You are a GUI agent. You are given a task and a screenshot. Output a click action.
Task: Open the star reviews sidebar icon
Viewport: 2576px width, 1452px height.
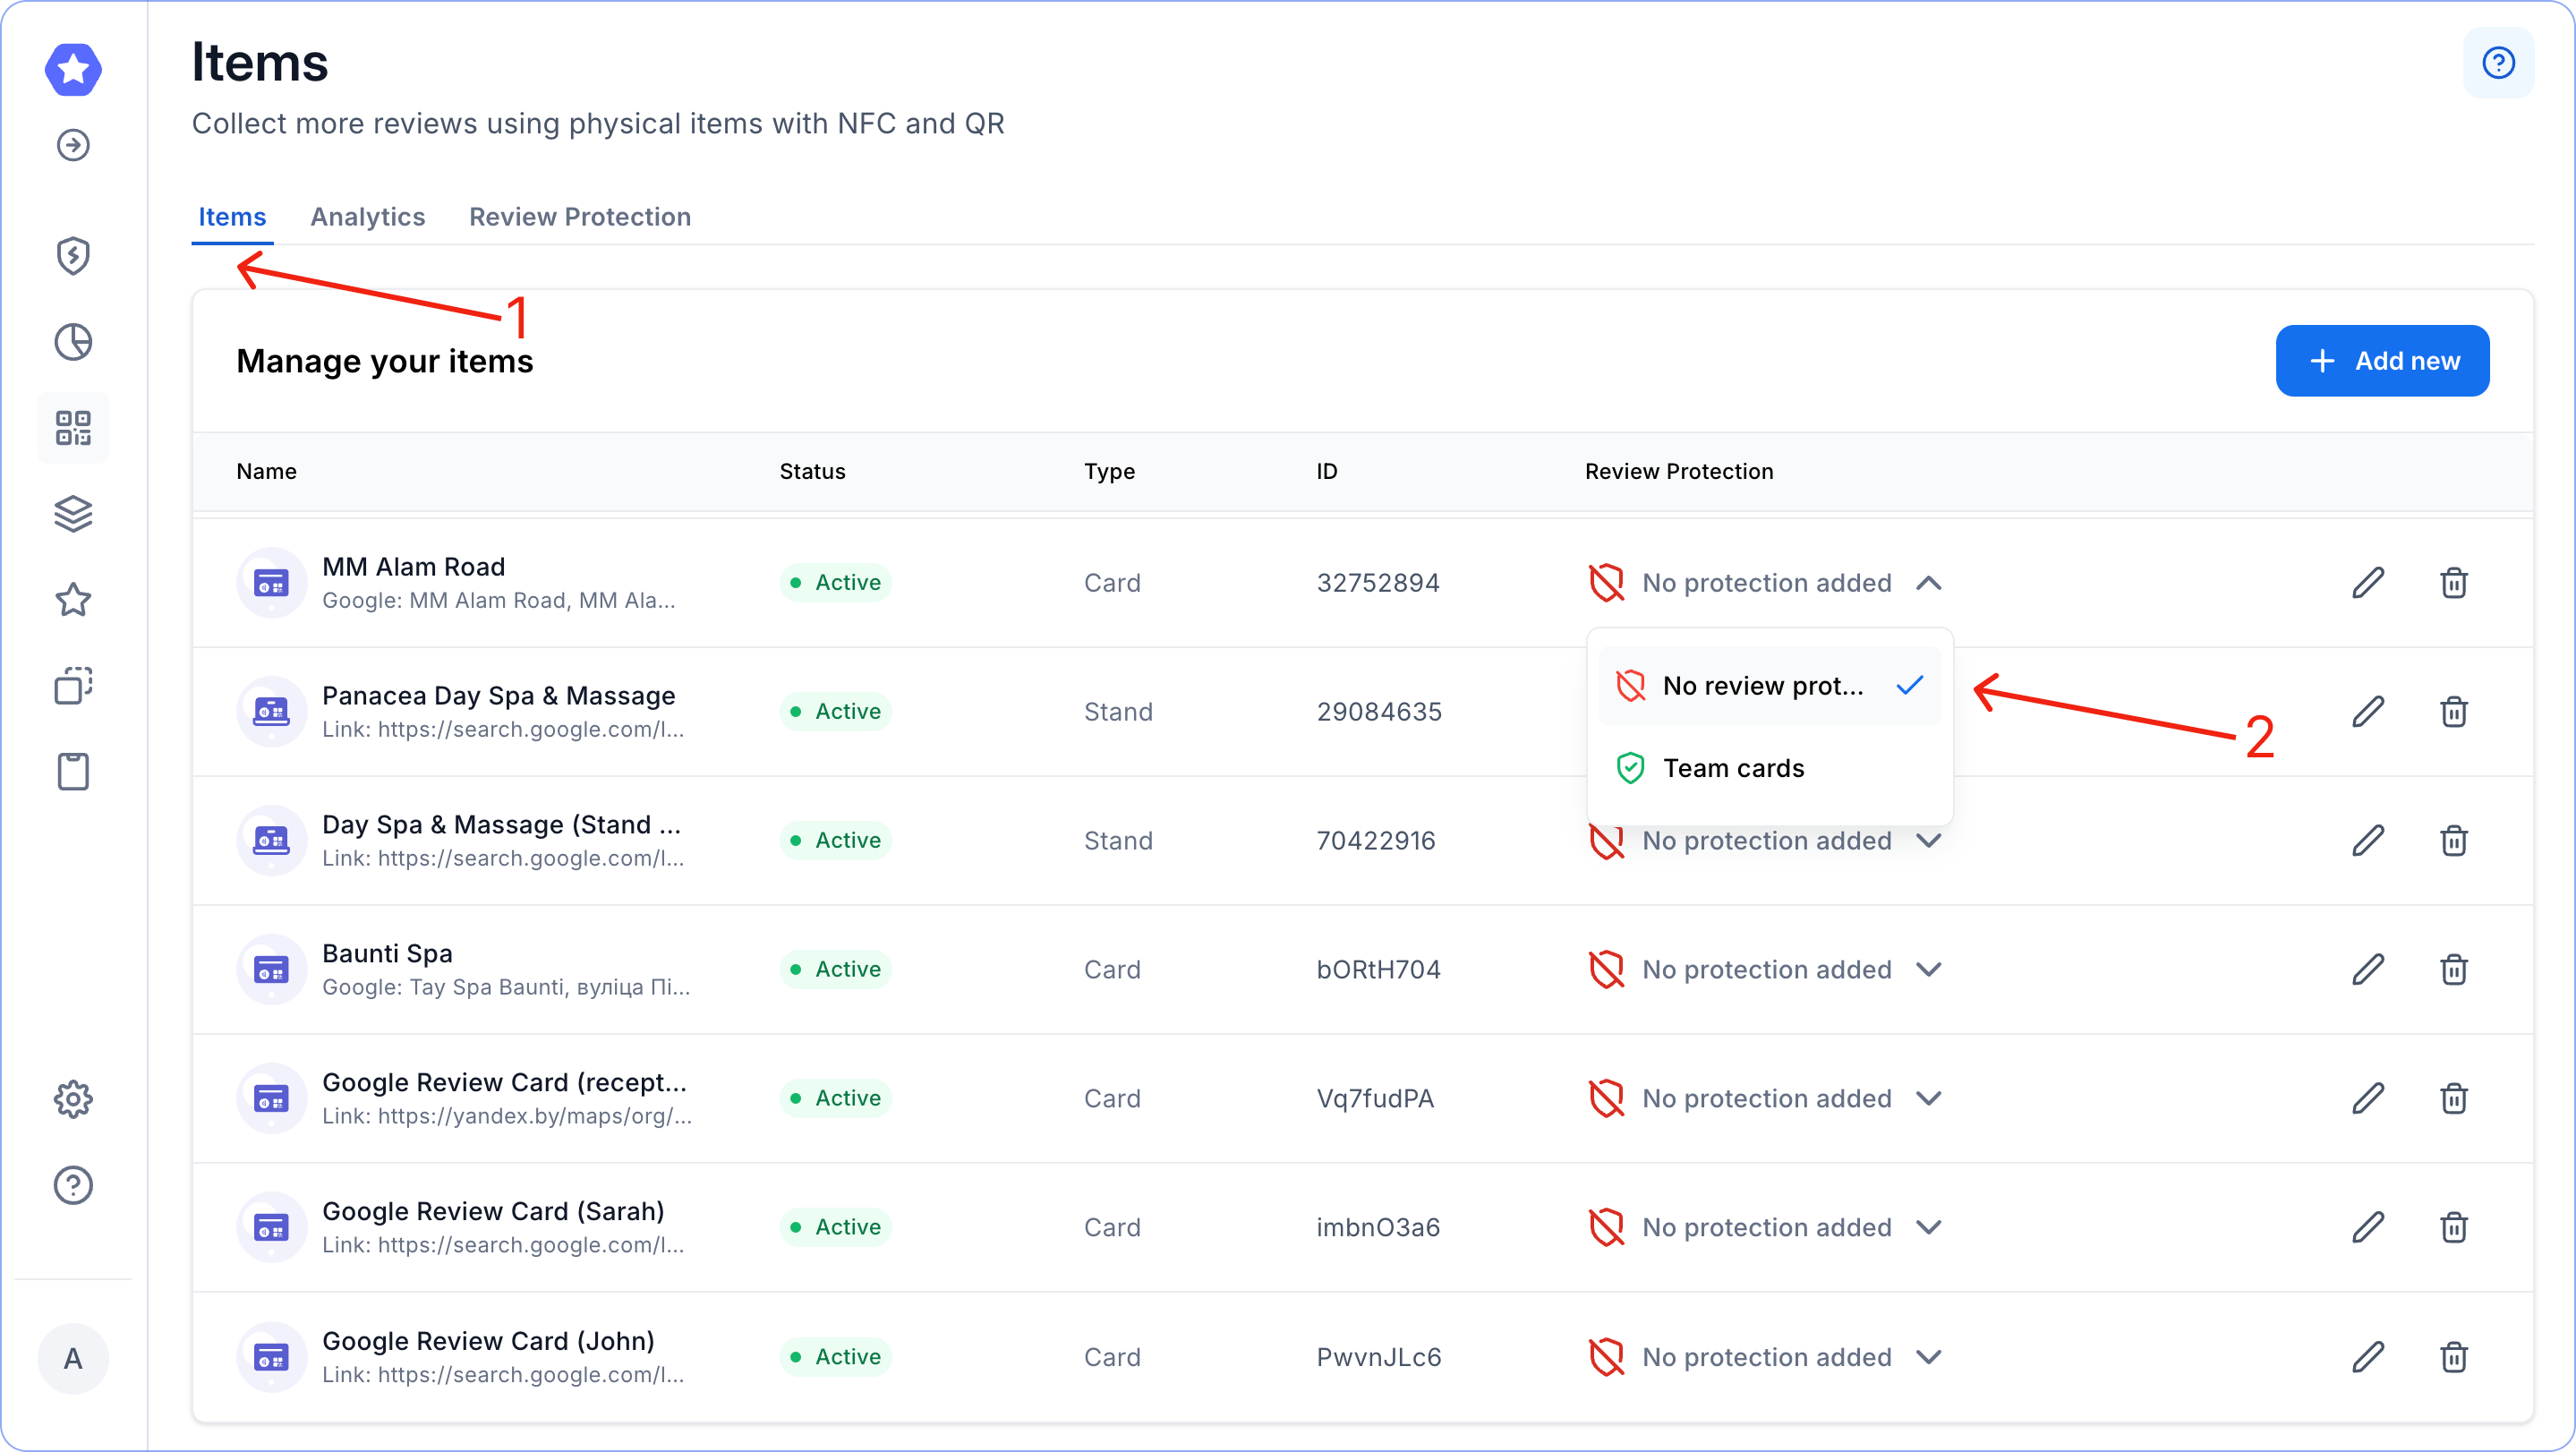(x=73, y=600)
